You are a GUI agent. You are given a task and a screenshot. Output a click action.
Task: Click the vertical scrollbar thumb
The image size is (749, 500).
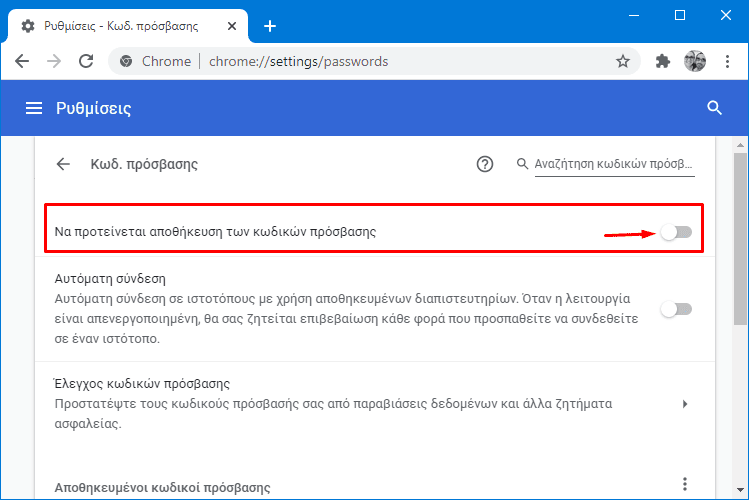click(x=740, y=239)
